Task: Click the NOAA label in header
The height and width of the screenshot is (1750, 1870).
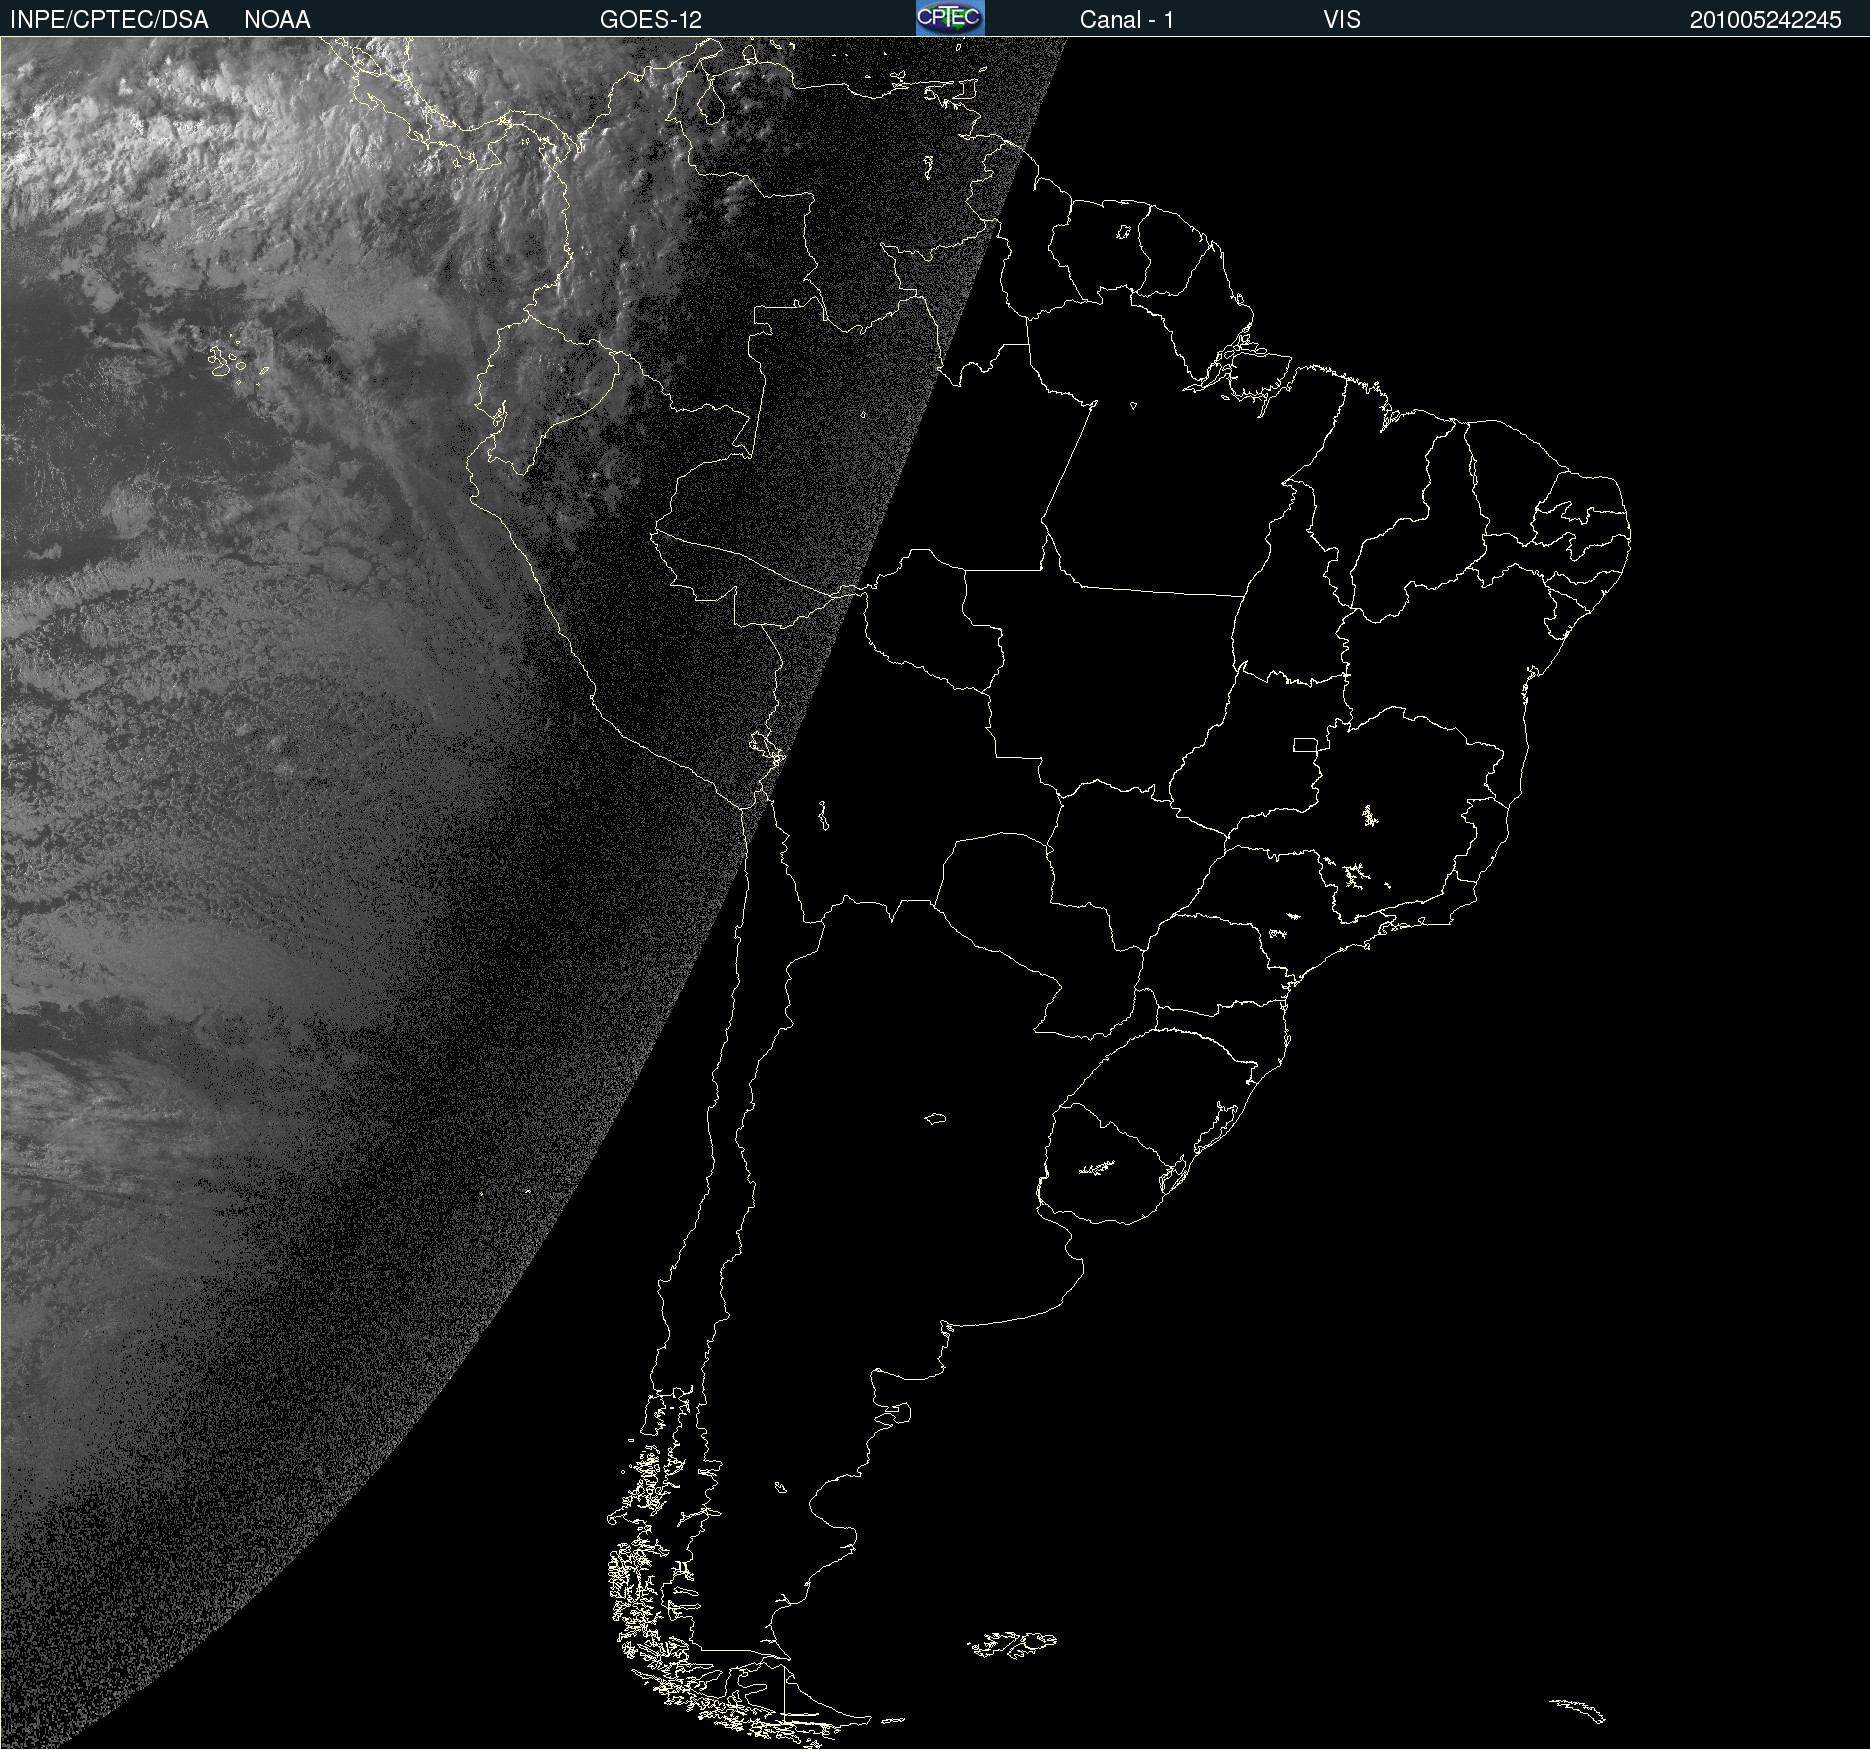Action: (277, 20)
